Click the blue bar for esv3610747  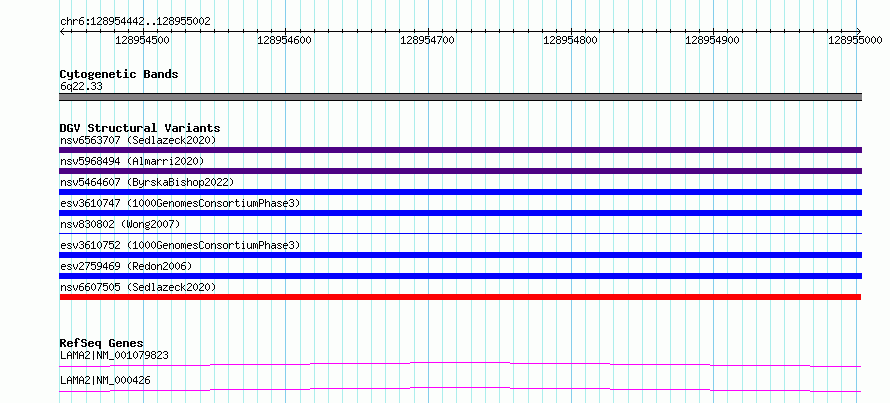pos(460,213)
